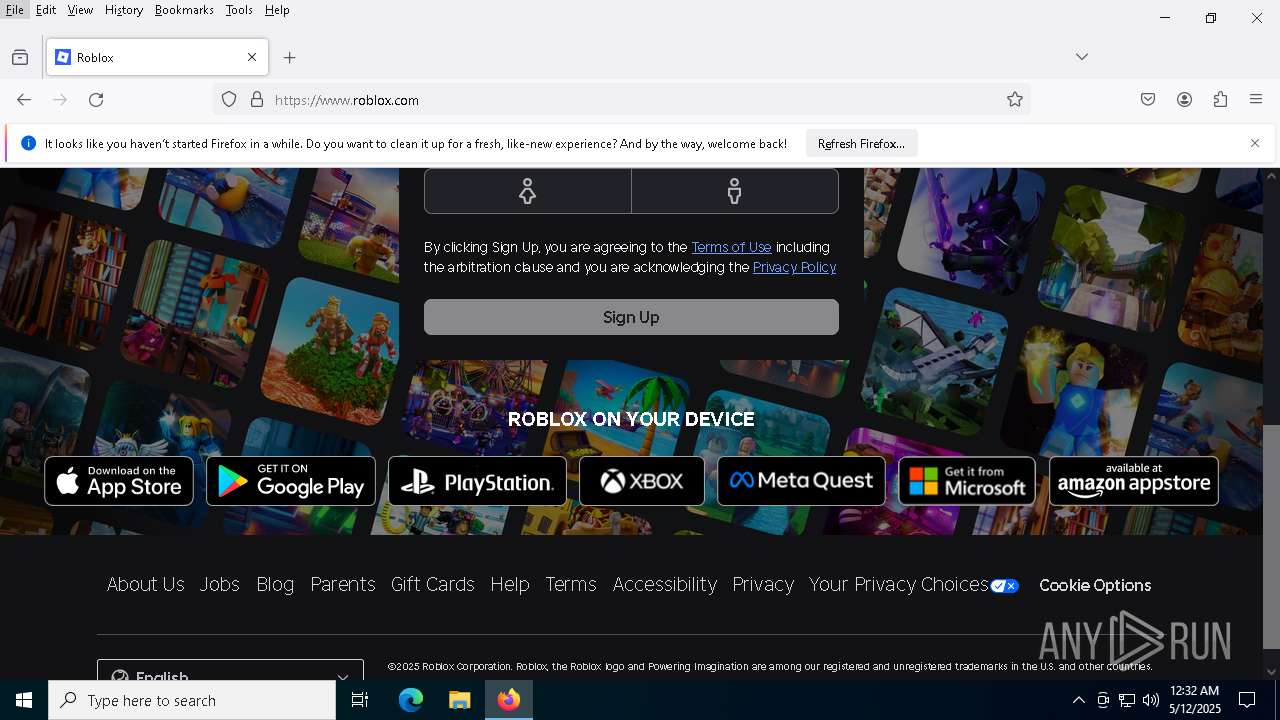Click the Sign Up button
This screenshot has height=720, width=1280.
(631, 317)
